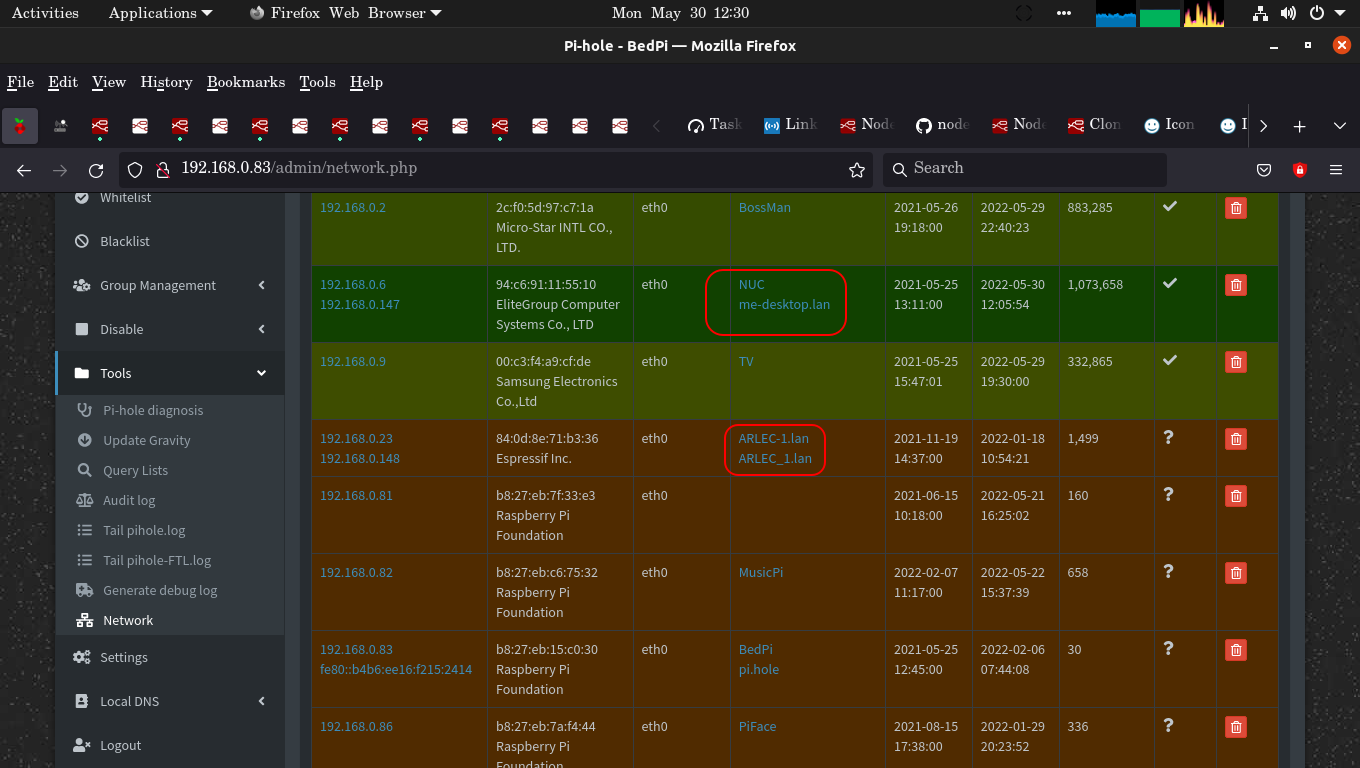The image size is (1360, 768).
Task: Open the Edit menu
Action: point(63,82)
